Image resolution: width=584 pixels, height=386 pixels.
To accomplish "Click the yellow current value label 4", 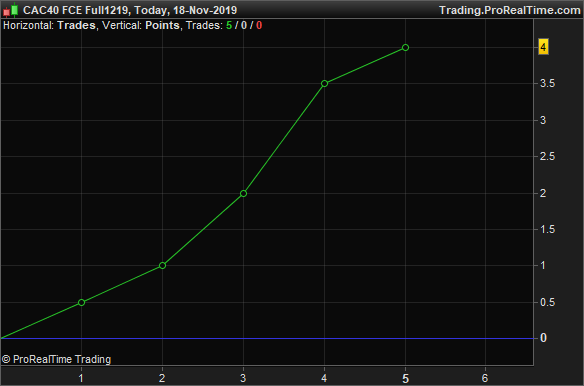I will 543,47.
